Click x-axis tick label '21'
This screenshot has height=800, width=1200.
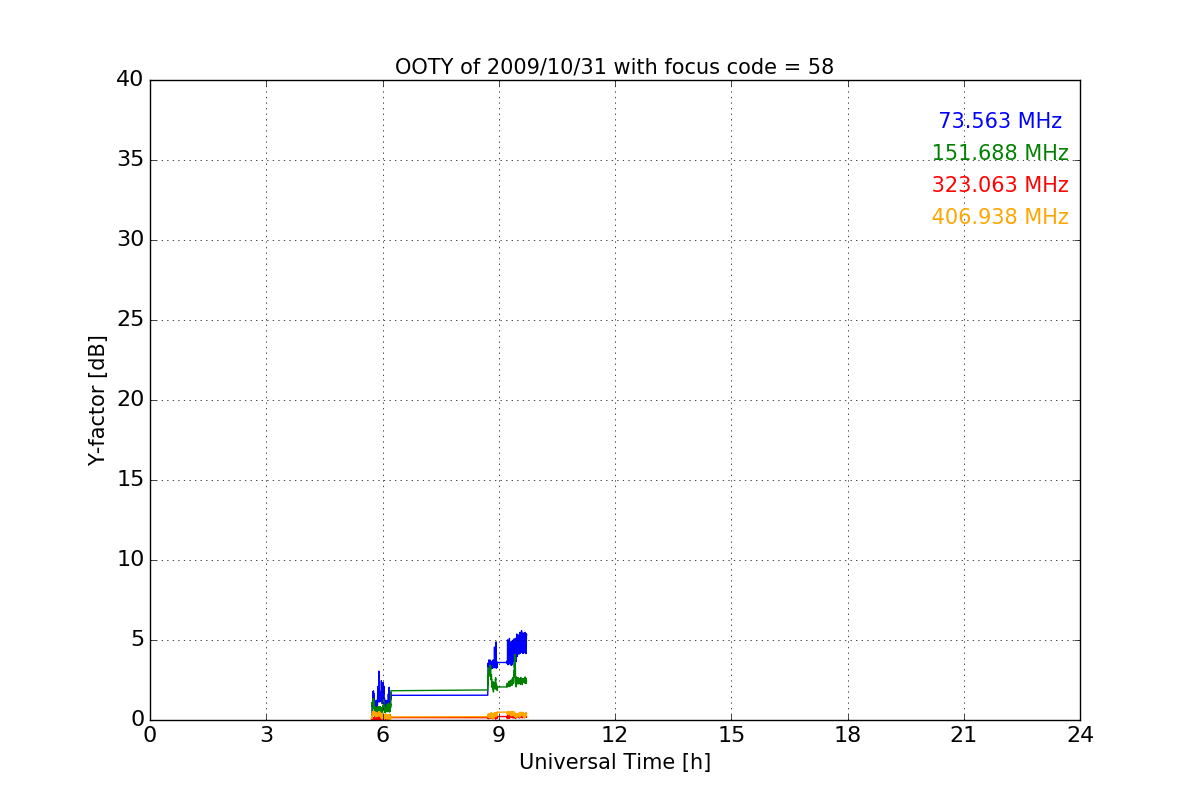[x=964, y=735]
